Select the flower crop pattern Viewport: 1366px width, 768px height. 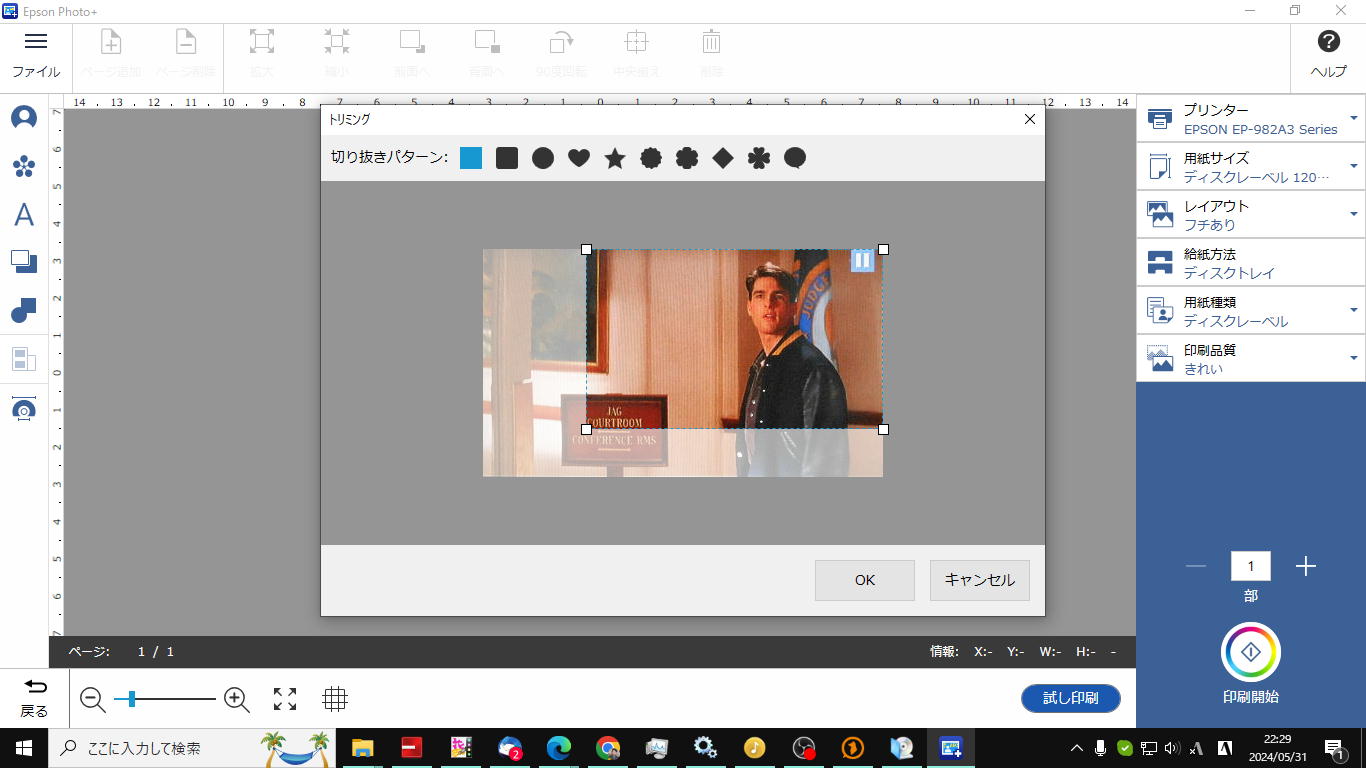point(687,158)
